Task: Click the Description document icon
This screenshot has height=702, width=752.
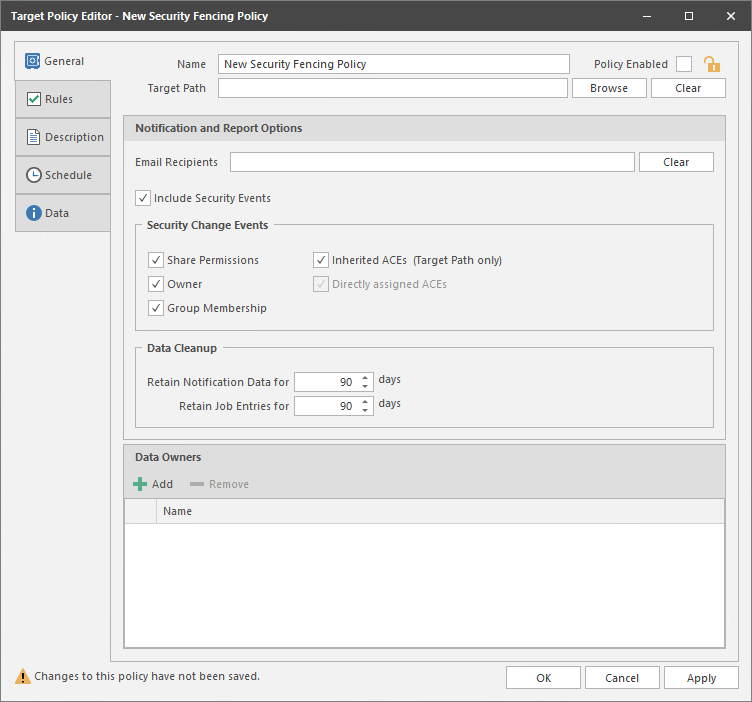Action: point(33,137)
